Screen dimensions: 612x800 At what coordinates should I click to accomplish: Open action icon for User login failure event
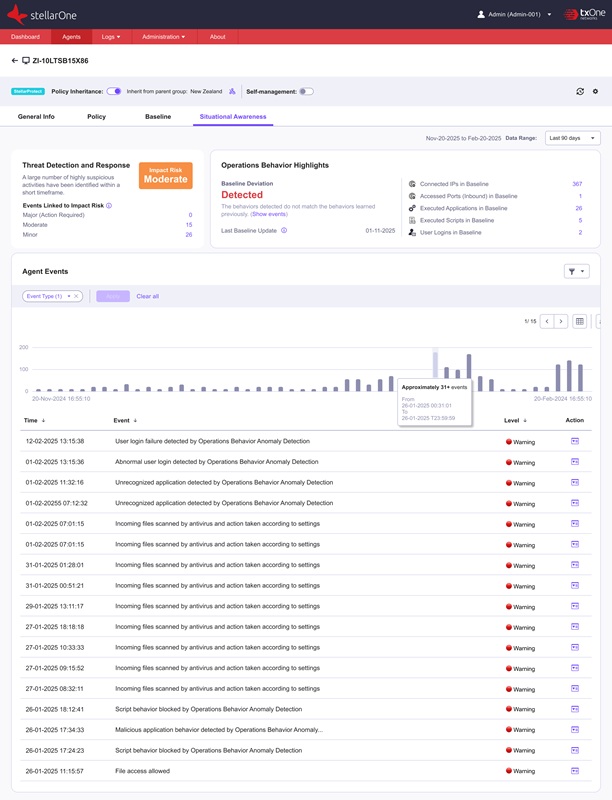point(575,440)
